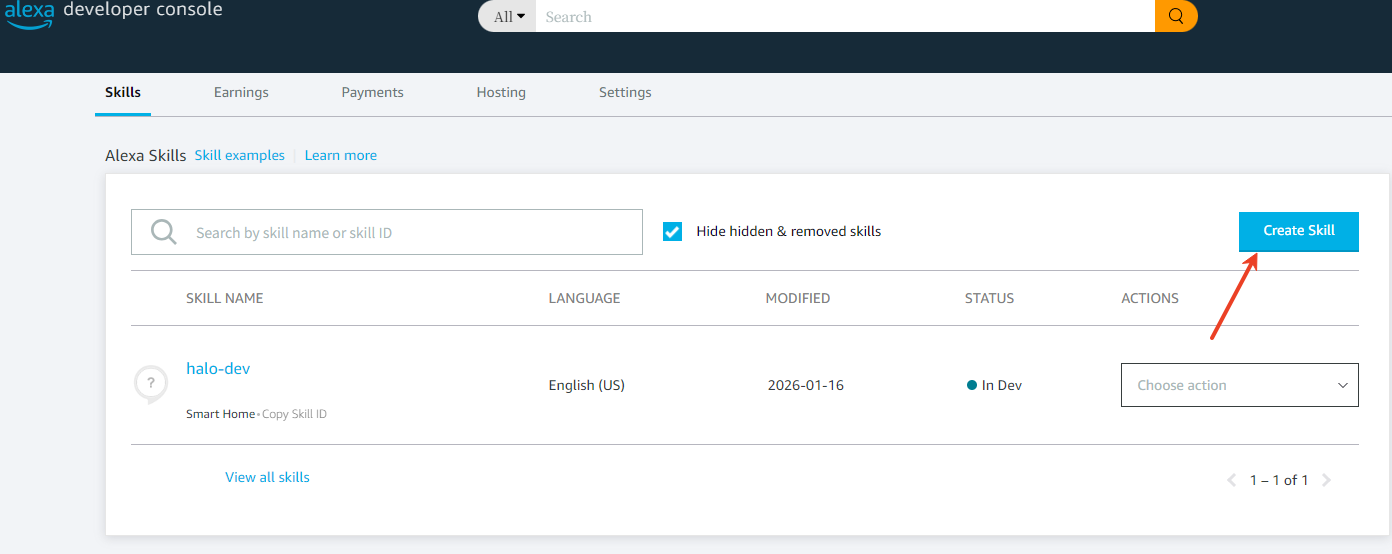Click the orange search magnifier button

(1176, 16)
